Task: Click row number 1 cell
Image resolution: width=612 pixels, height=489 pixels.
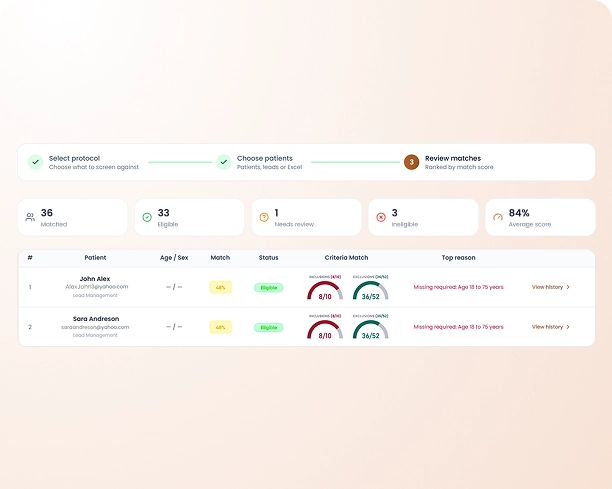Action: click(x=30, y=287)
